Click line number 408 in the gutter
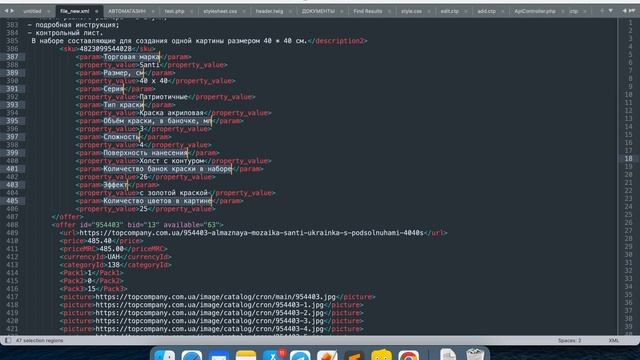 [x=12, y=225]
